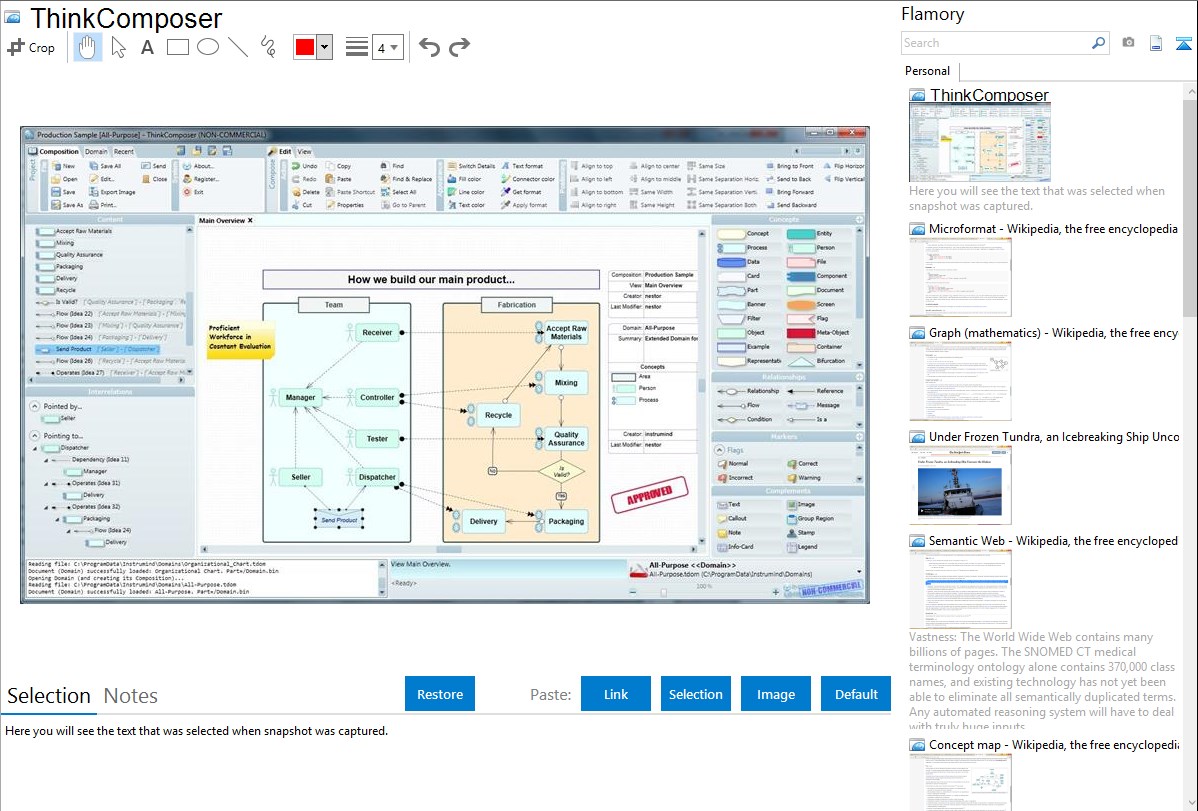Click the rightmost icon beside the Search field
1198x811 pixels.
click(x=1183, y=43)
